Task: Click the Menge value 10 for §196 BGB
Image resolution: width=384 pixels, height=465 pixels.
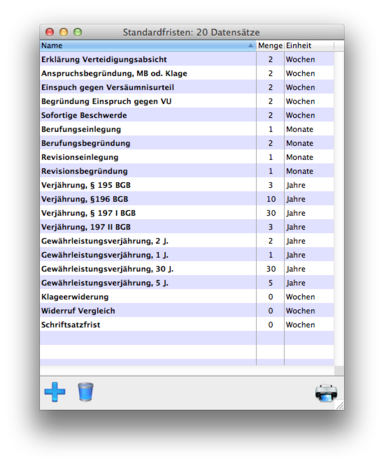Action: 271,199
